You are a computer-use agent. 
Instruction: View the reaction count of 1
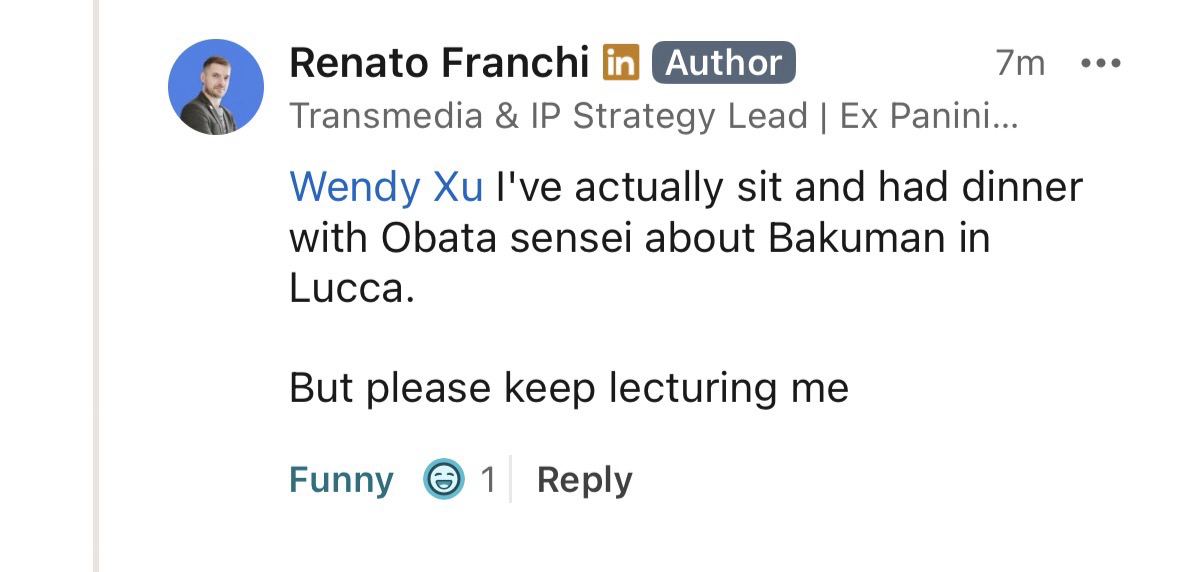(488, 480)
